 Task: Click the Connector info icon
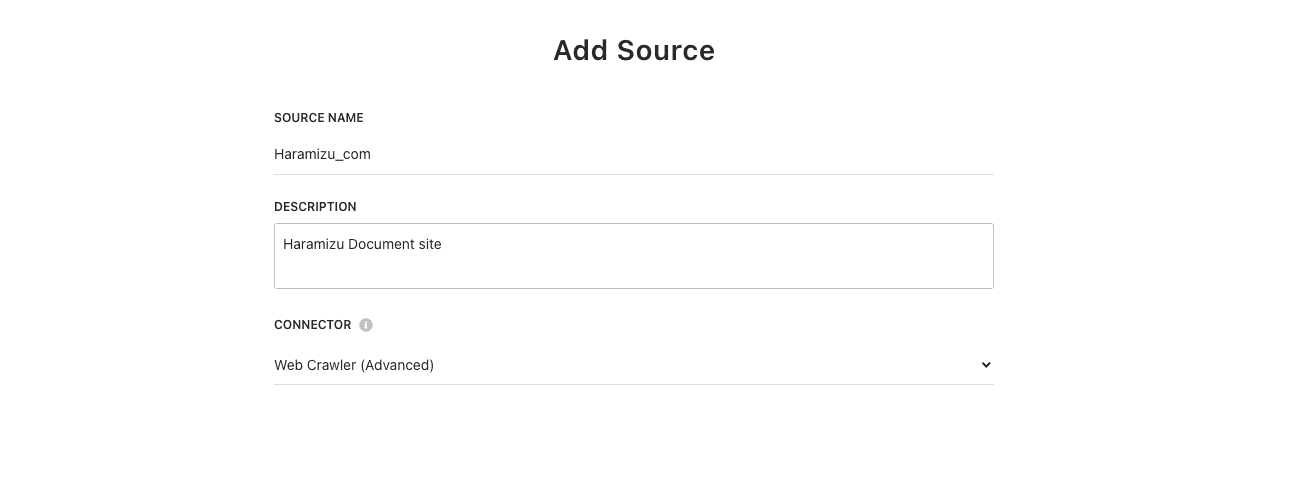point(366,325)
